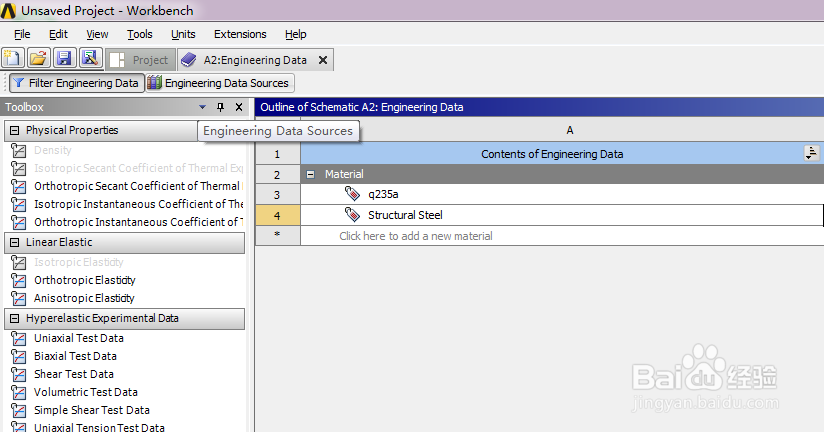Click the column A header
Image resolution: width=824 pixels, height=432 pixels.
(x=570, y=130)
